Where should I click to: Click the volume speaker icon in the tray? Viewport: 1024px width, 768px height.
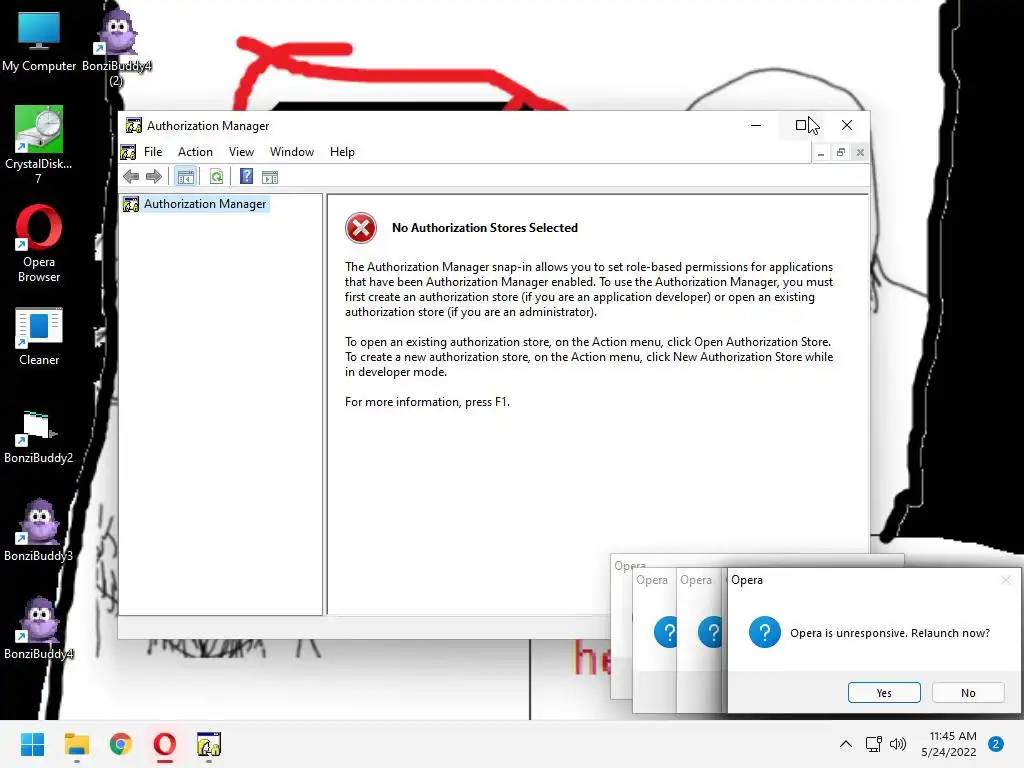click(898, 744)
